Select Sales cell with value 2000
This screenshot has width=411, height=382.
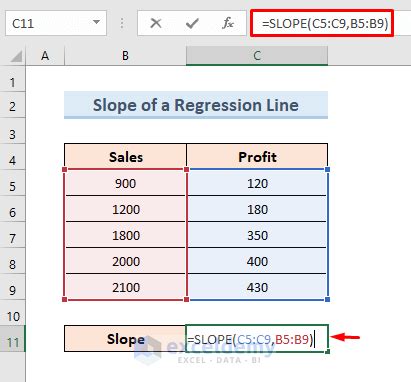125,261
